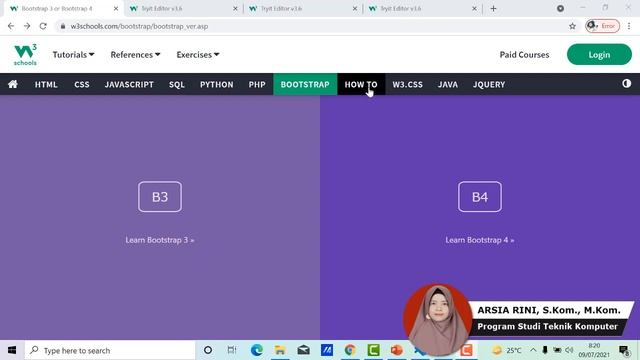
Task: Show hidden system tray icons
Action: pos(533,350)
